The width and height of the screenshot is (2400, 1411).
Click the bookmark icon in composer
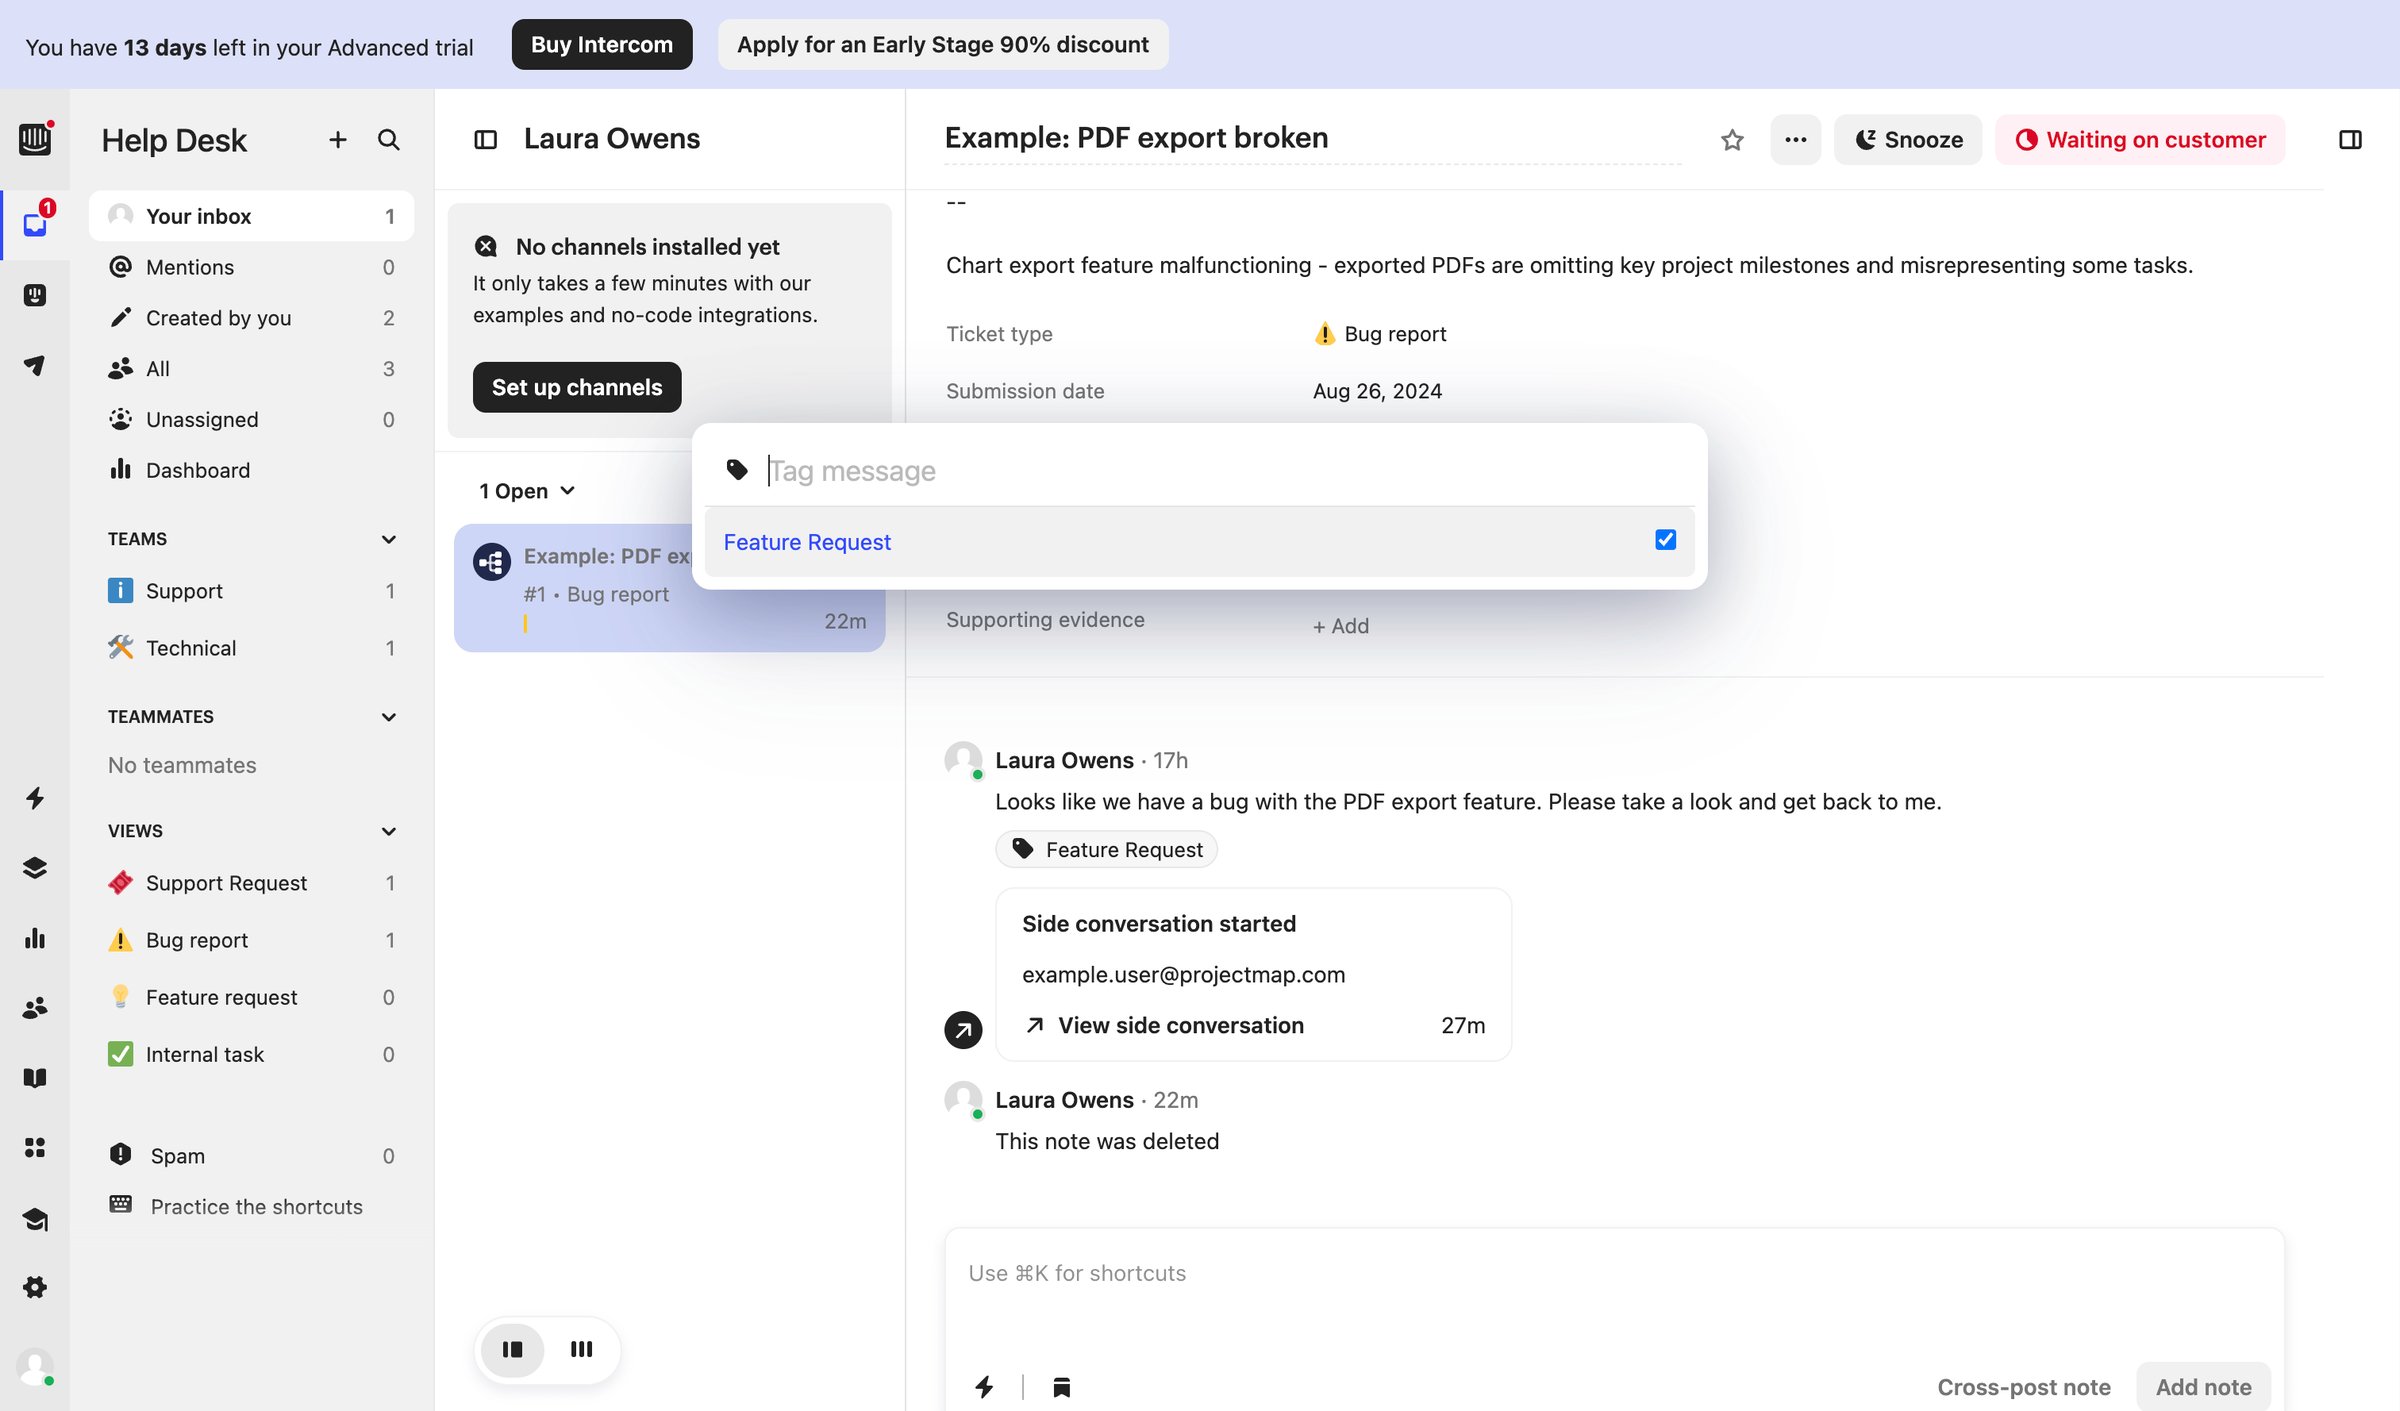pyautogui.click(x=1062, y=1387)
